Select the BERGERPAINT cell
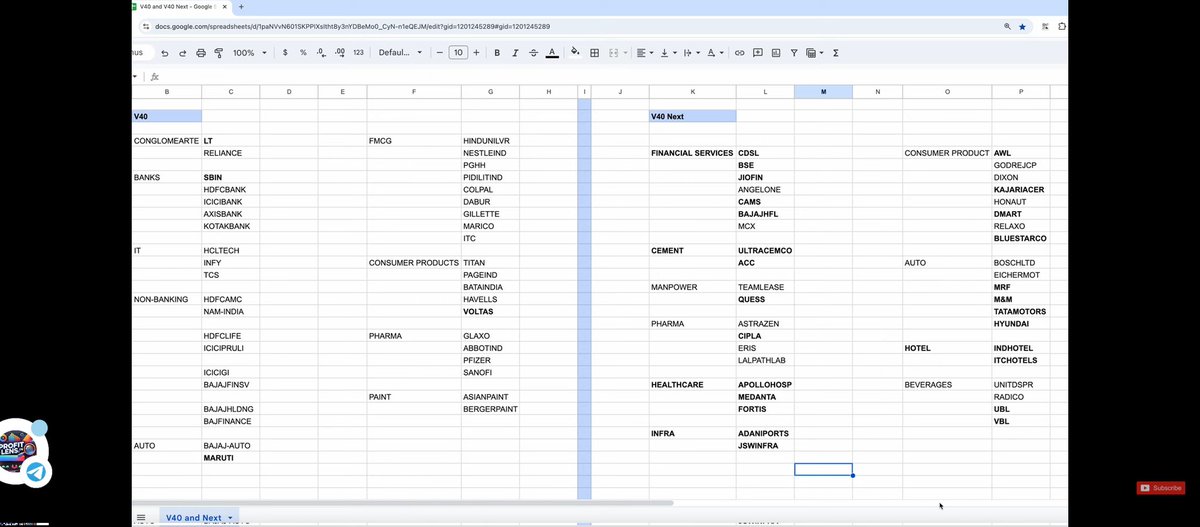Screen dimensions: 1200x527 [x=490, y=409]
